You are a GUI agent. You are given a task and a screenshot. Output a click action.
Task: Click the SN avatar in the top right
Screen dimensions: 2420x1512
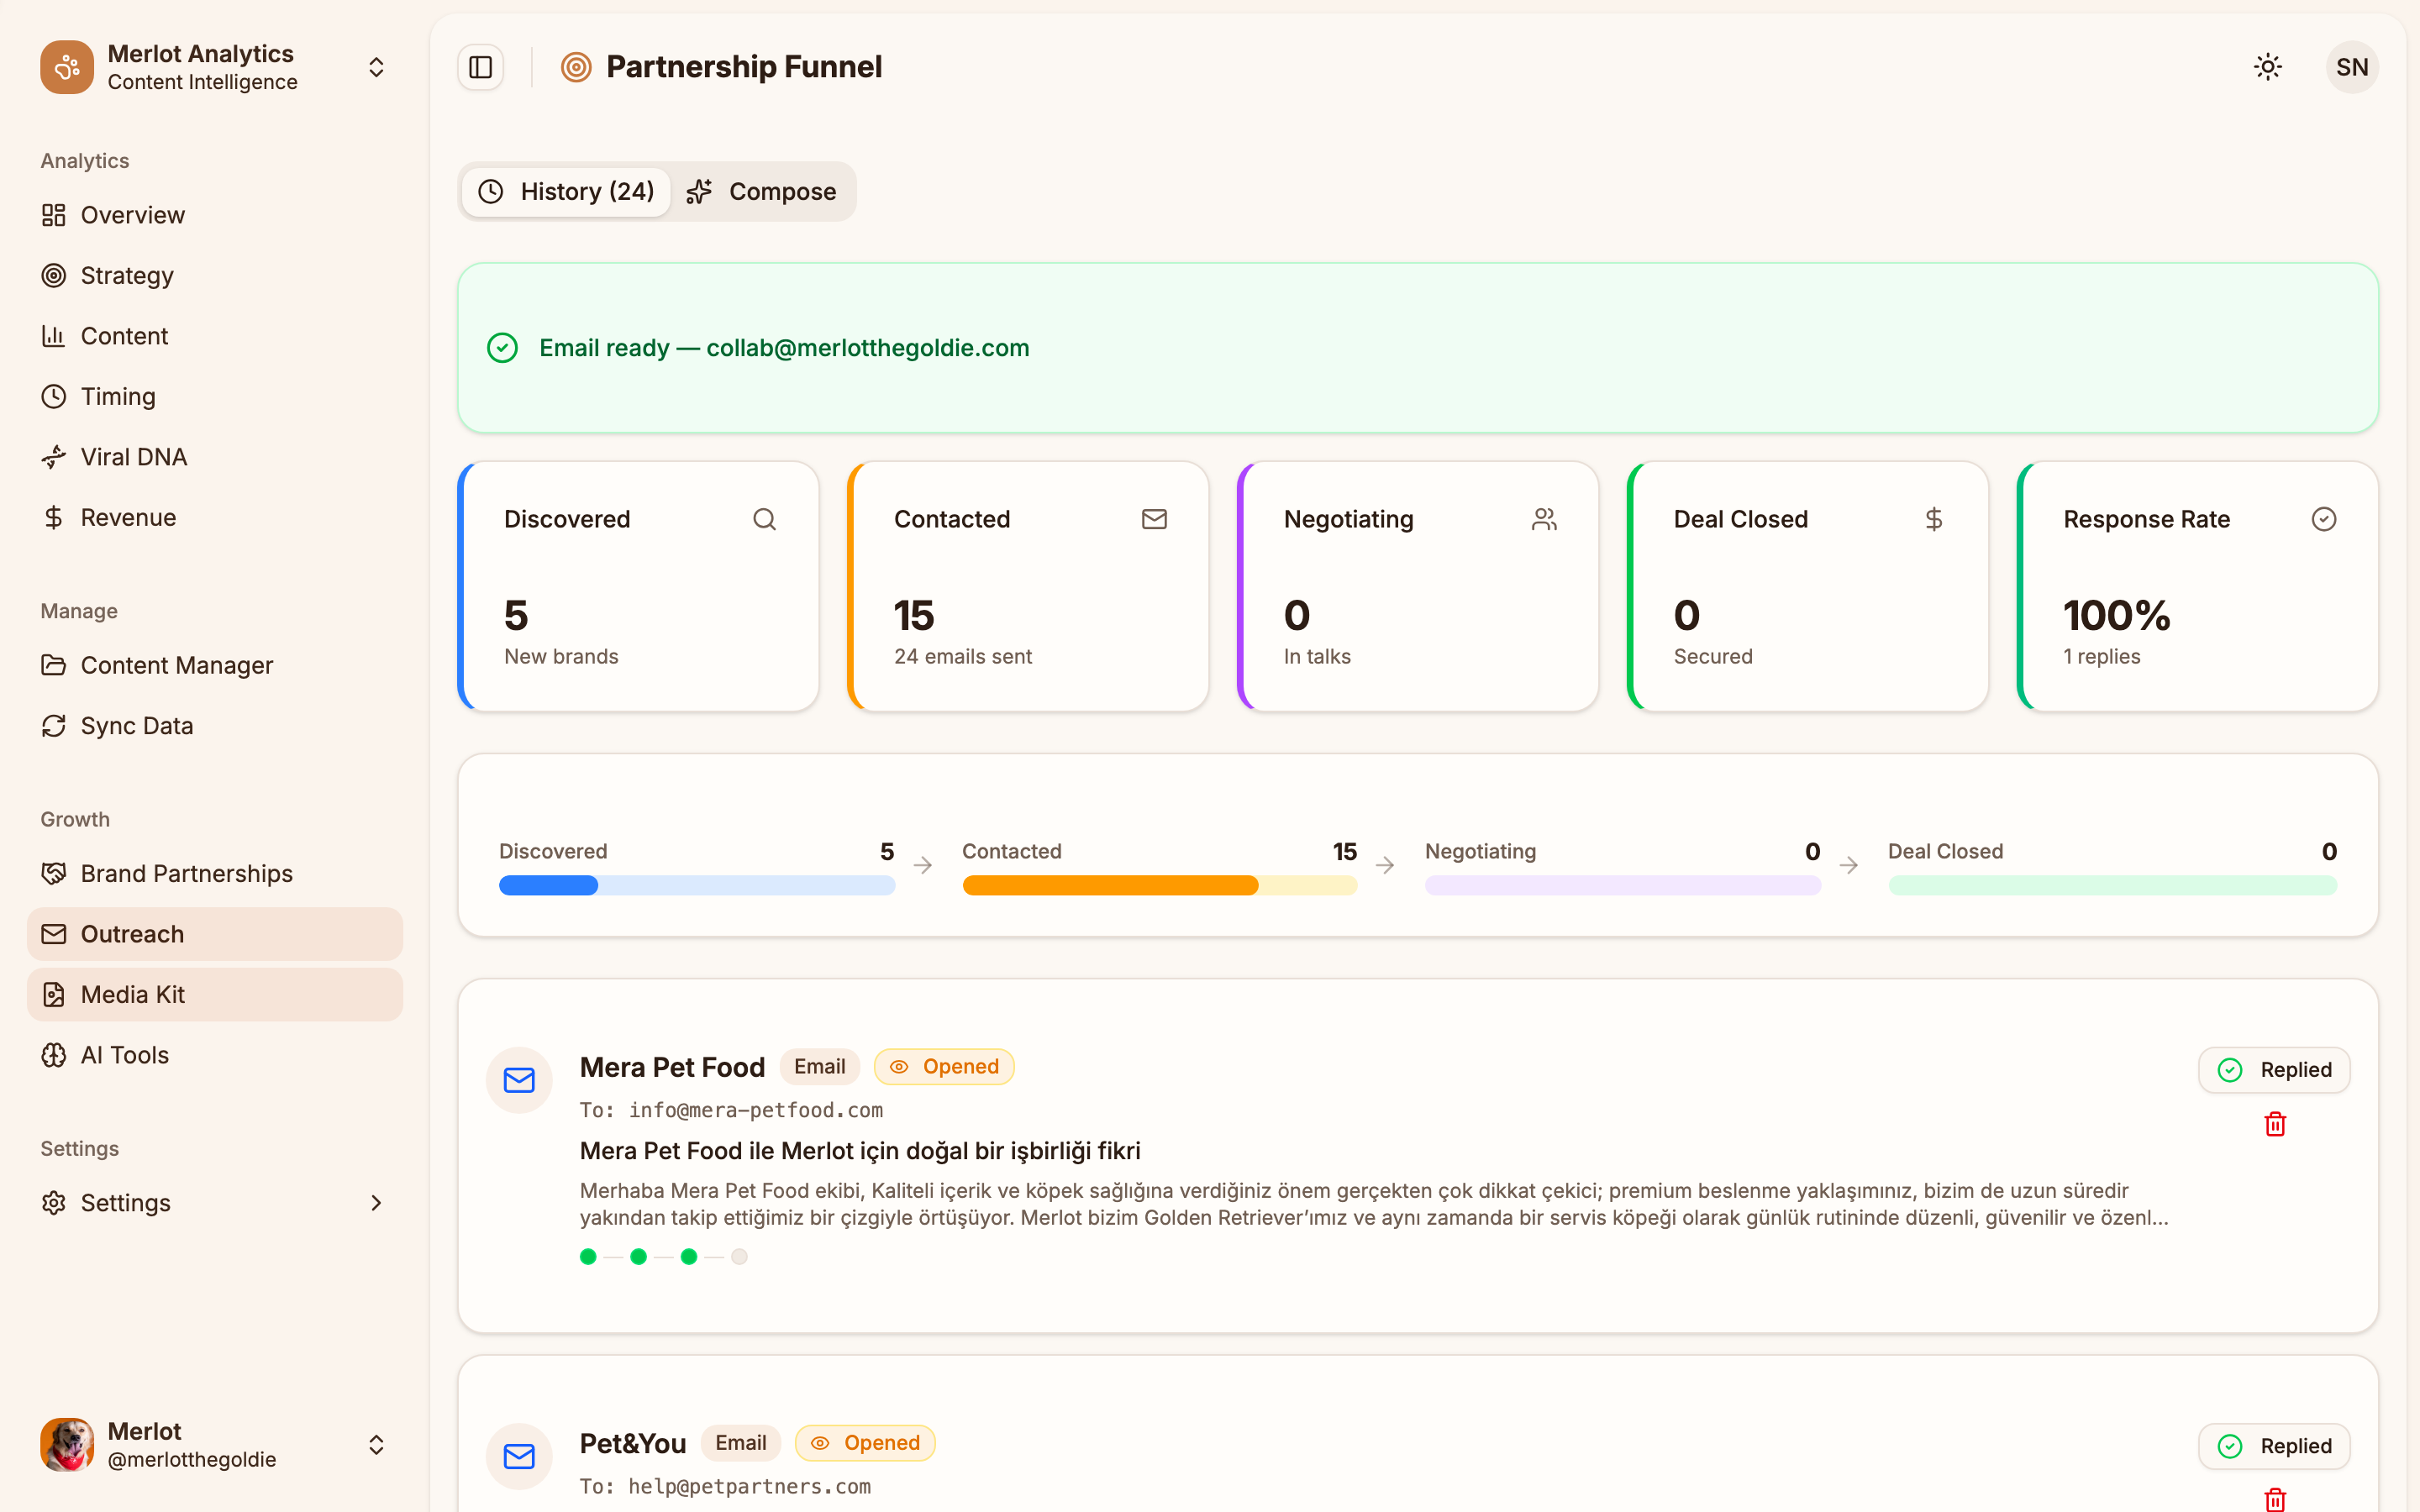click(2352, 66)
